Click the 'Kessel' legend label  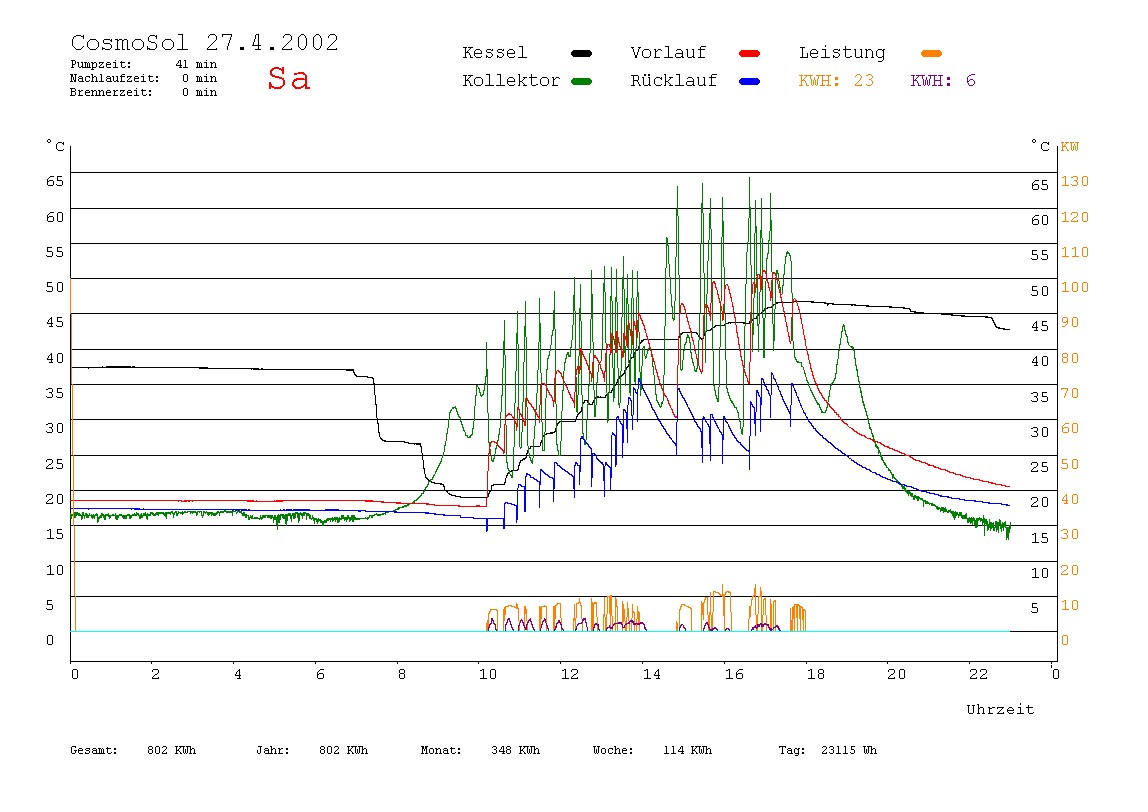click(494, 53)
